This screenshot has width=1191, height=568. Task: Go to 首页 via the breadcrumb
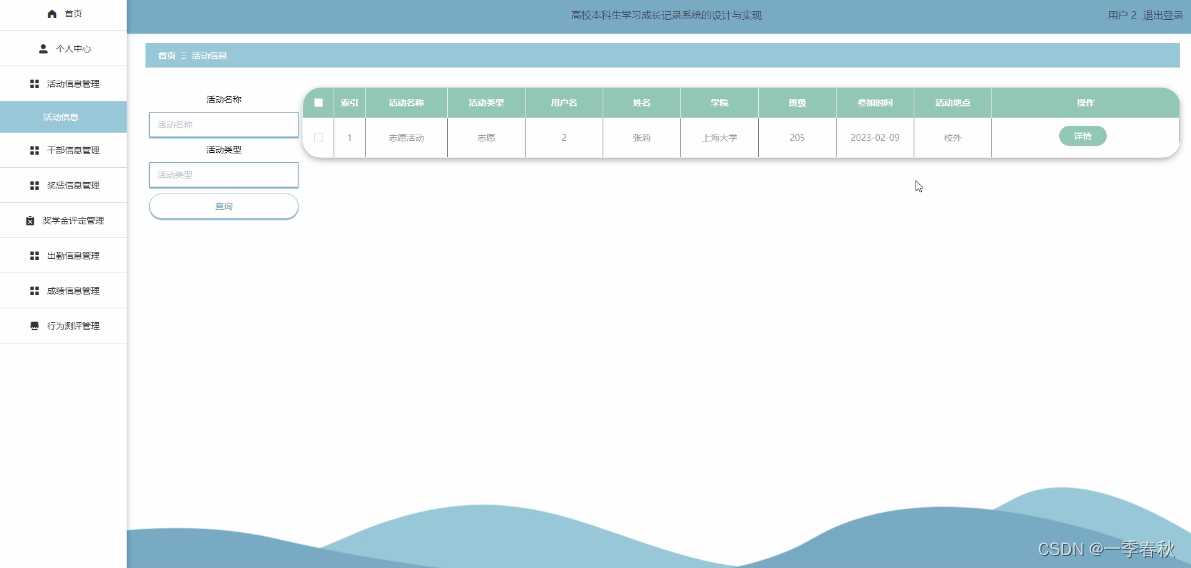pos(166,55)
